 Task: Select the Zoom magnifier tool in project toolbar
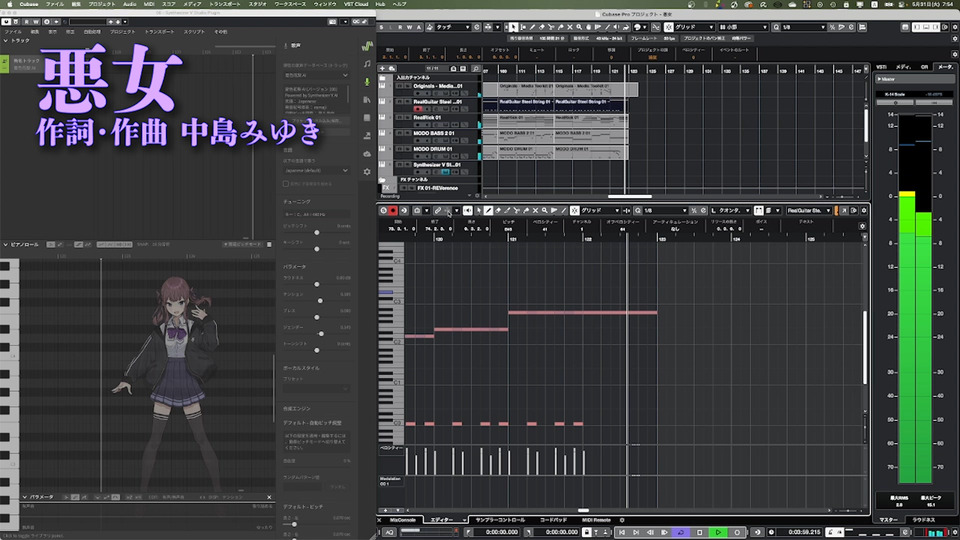click(579, 27)
